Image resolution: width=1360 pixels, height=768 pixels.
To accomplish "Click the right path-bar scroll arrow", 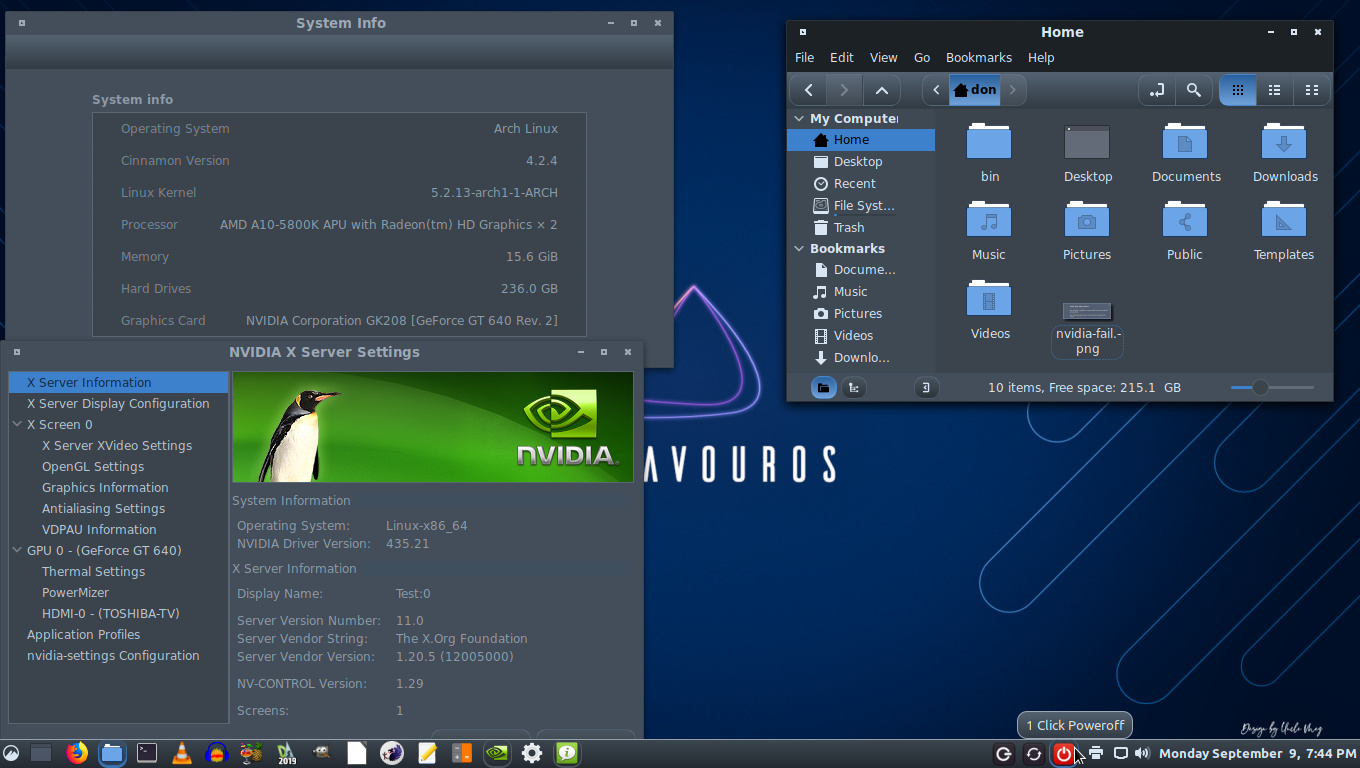I will click(1013, 90).
